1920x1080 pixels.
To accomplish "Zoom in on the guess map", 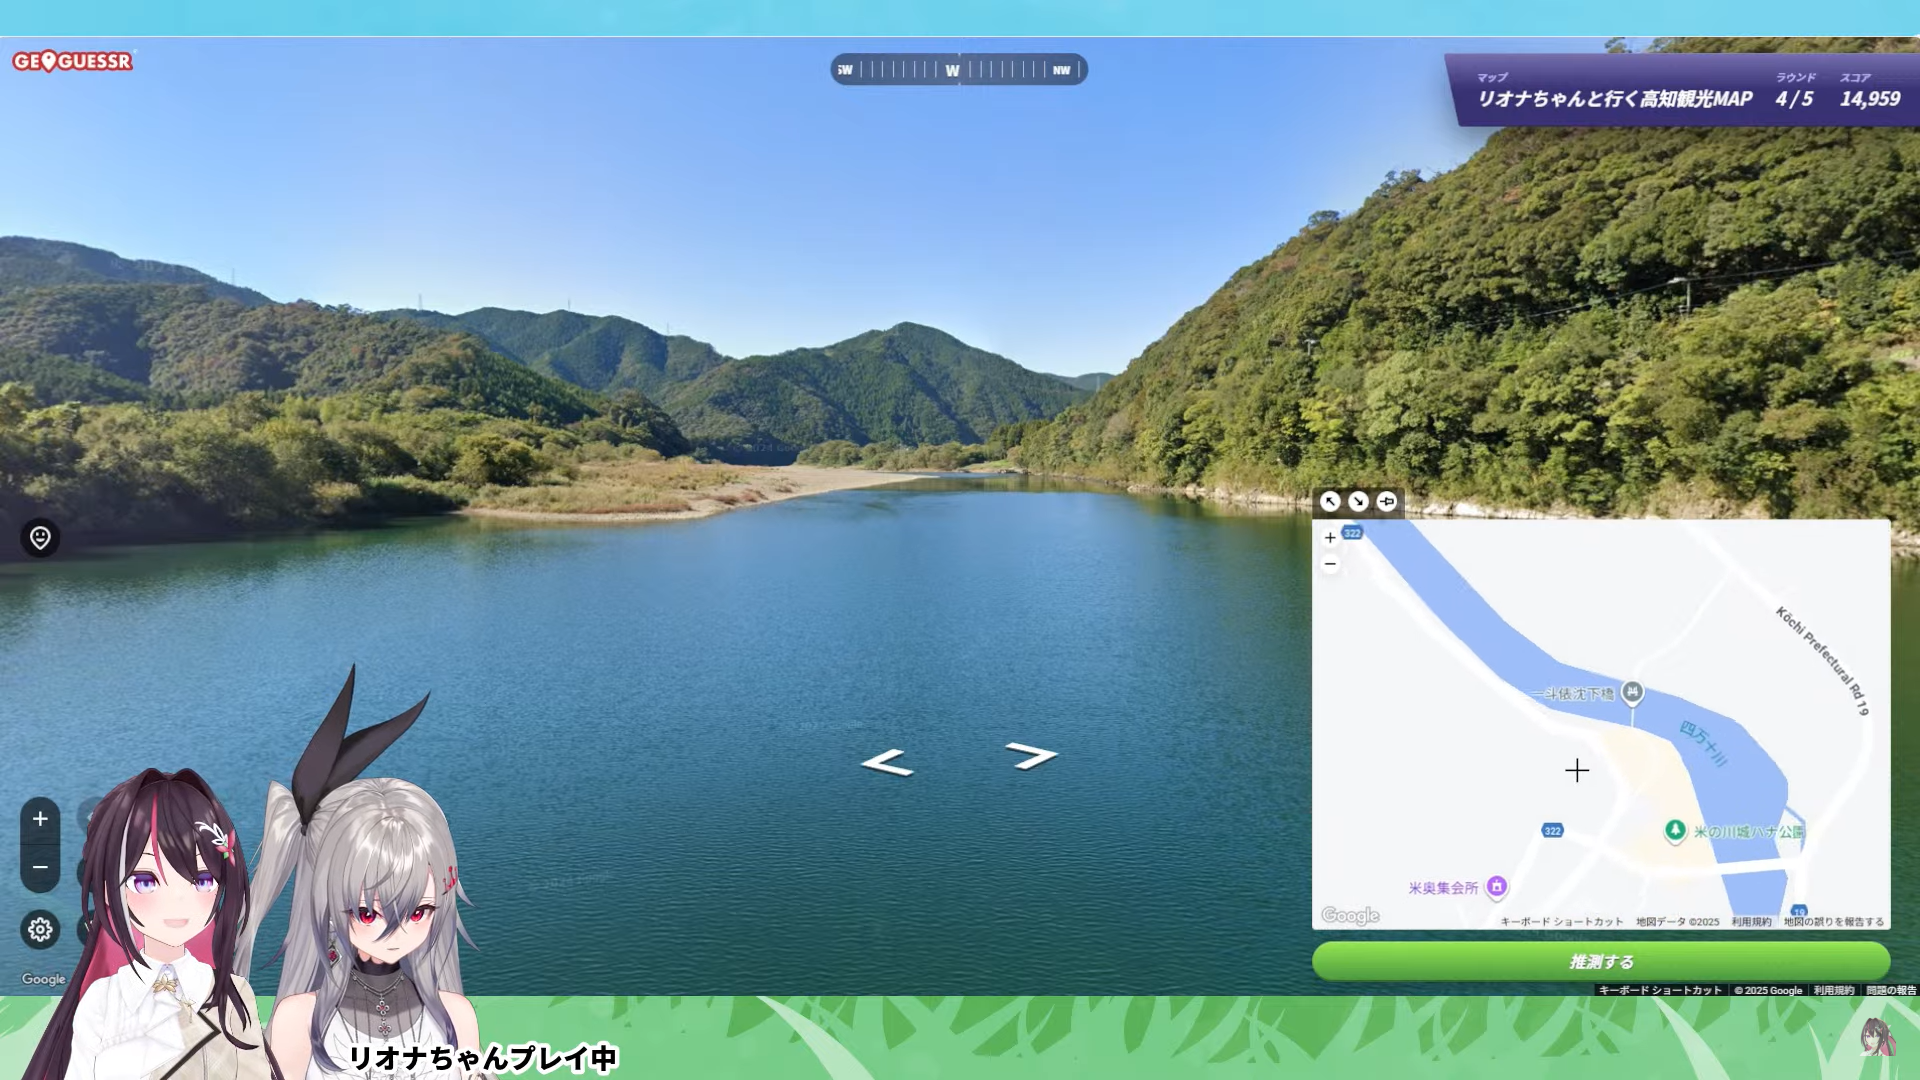I will tap(1330, 538).
